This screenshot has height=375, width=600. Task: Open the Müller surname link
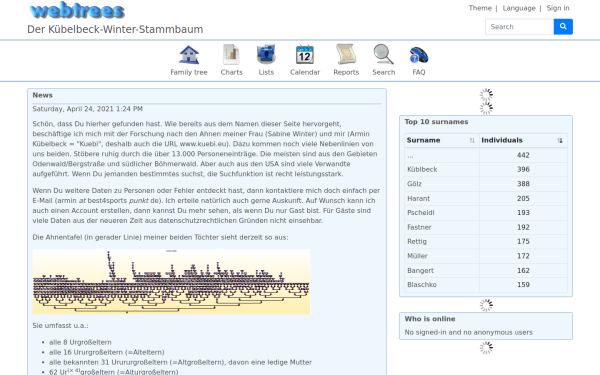click(x=417, y=256)
